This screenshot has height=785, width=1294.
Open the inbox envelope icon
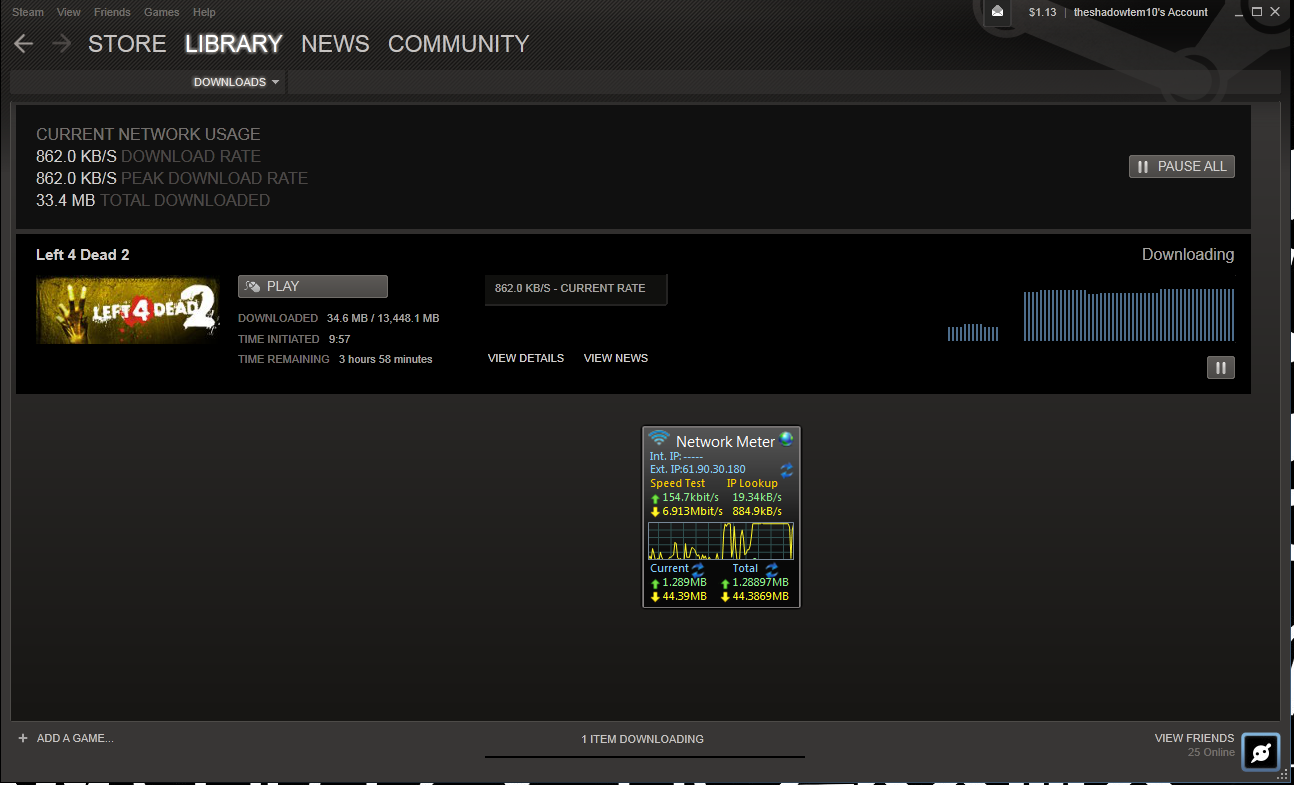[998, 12]
